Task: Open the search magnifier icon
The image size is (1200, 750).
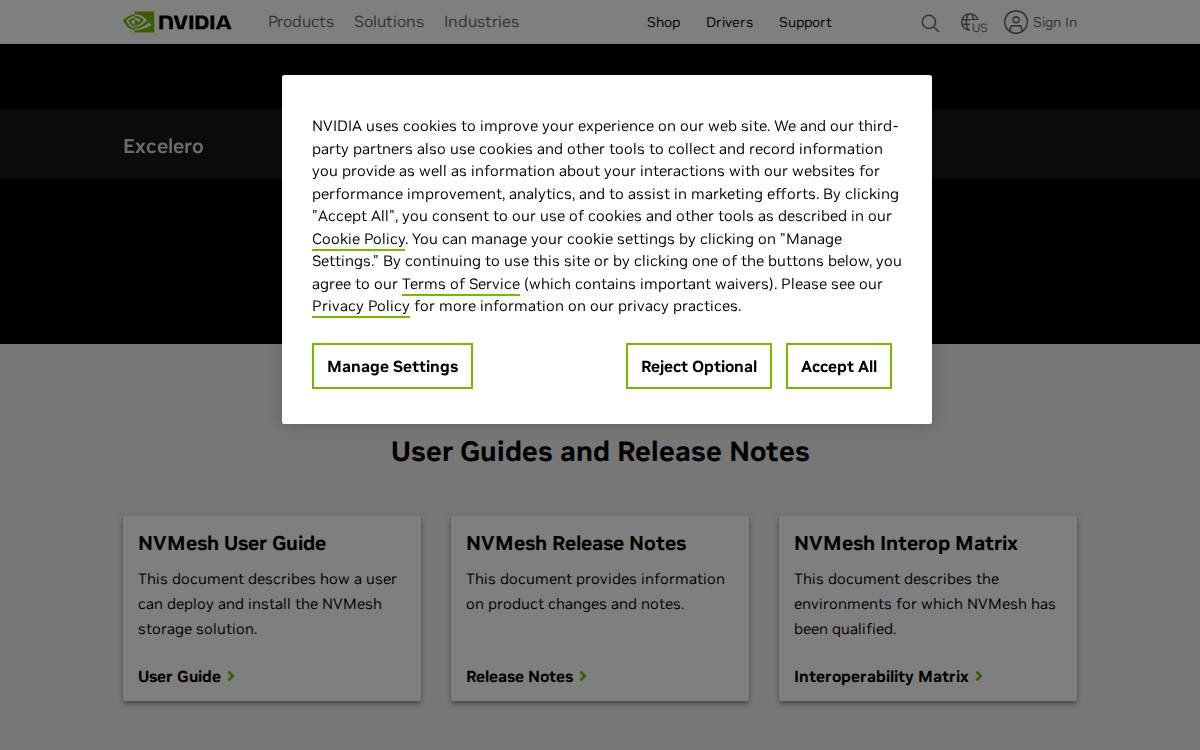Action: [x=930, y=23]
